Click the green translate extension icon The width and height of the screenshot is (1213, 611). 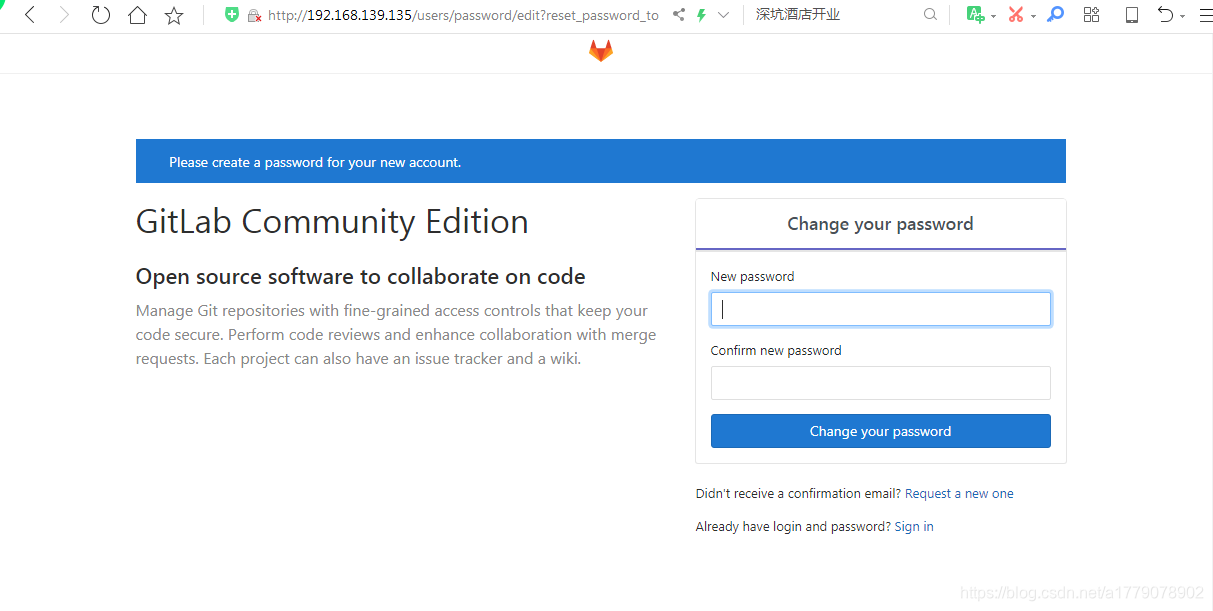pyautogui.click(x=975, y=15)
